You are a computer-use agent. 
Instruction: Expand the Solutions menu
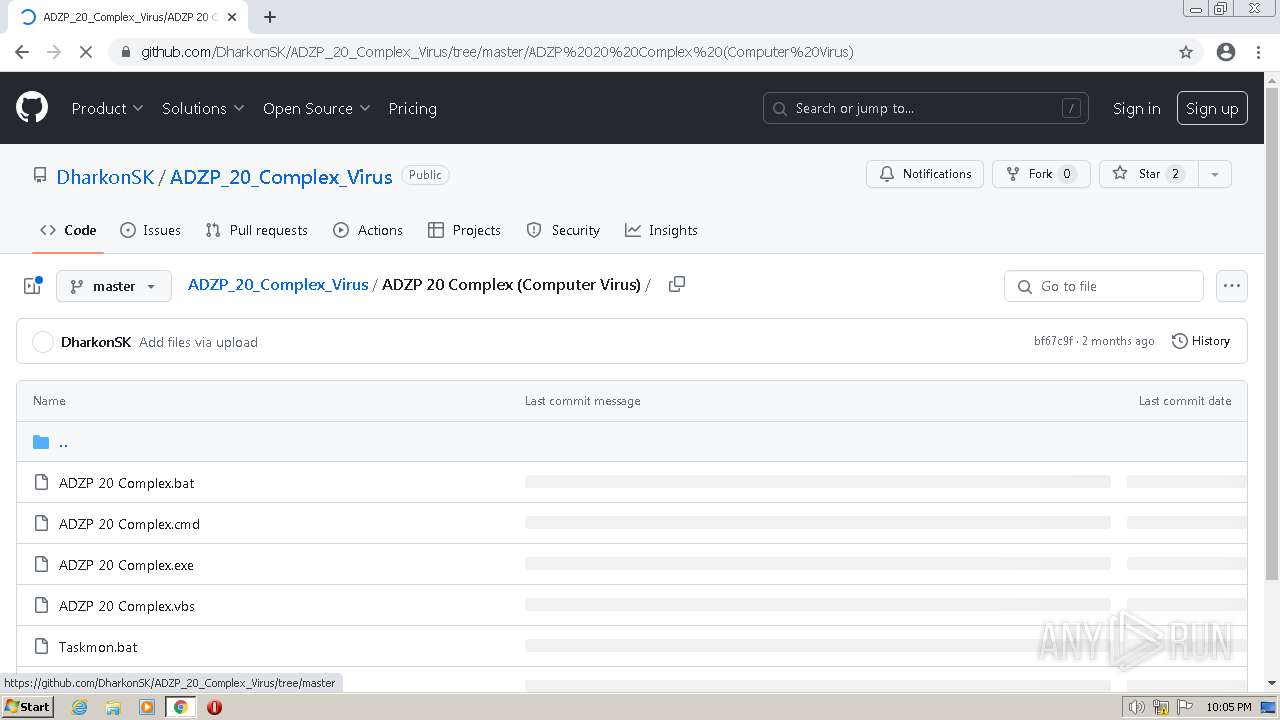[x=203, y=108]
